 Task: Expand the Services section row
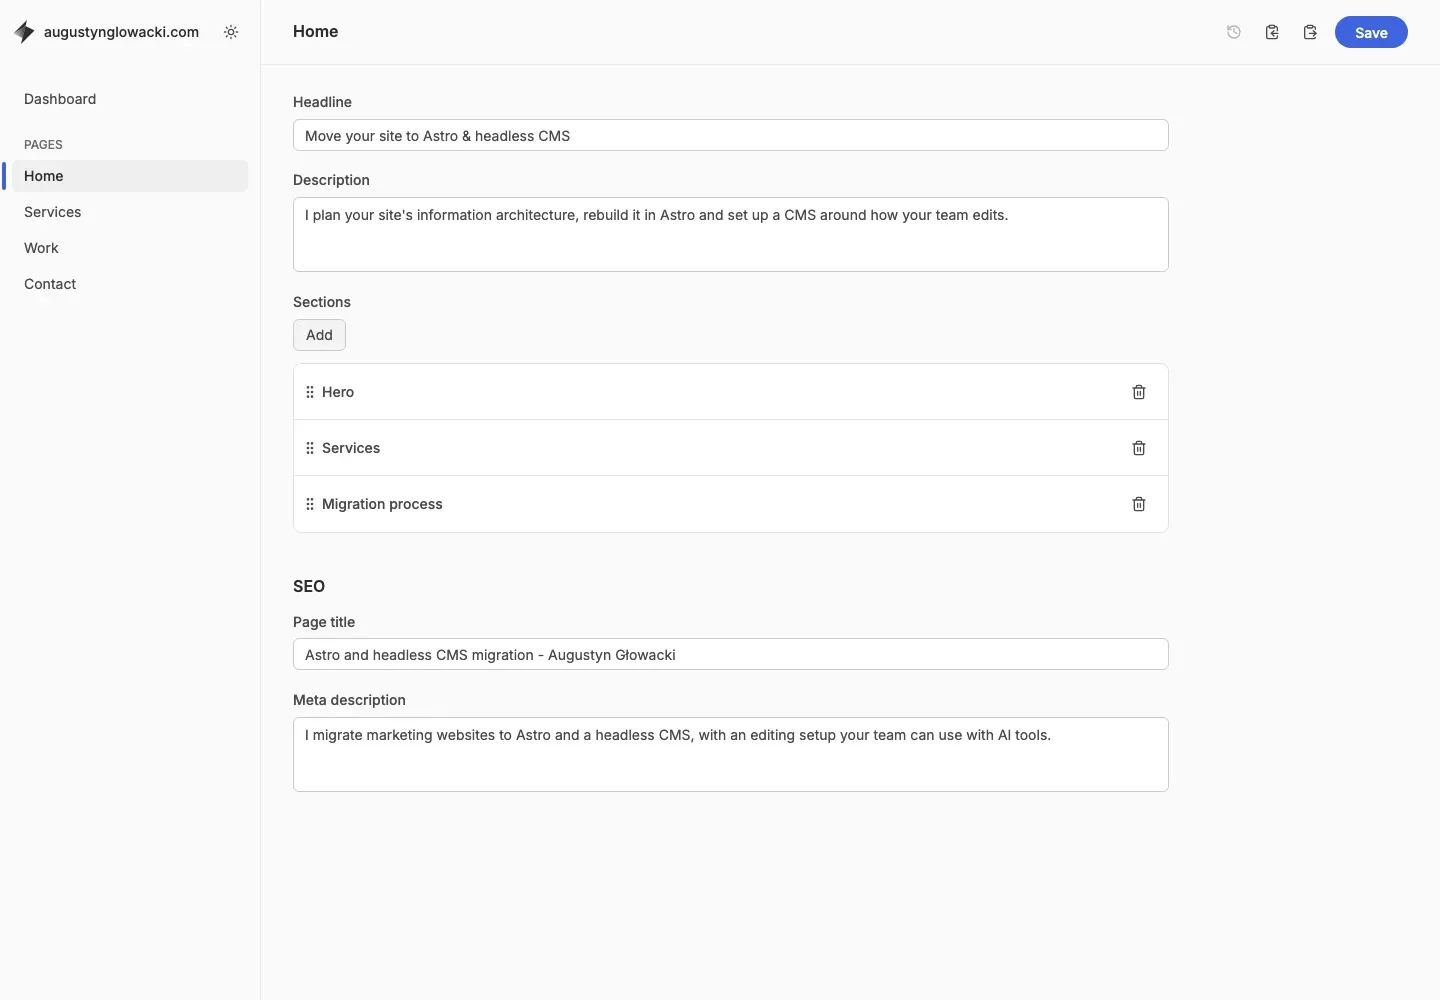[x=730, y=448]
